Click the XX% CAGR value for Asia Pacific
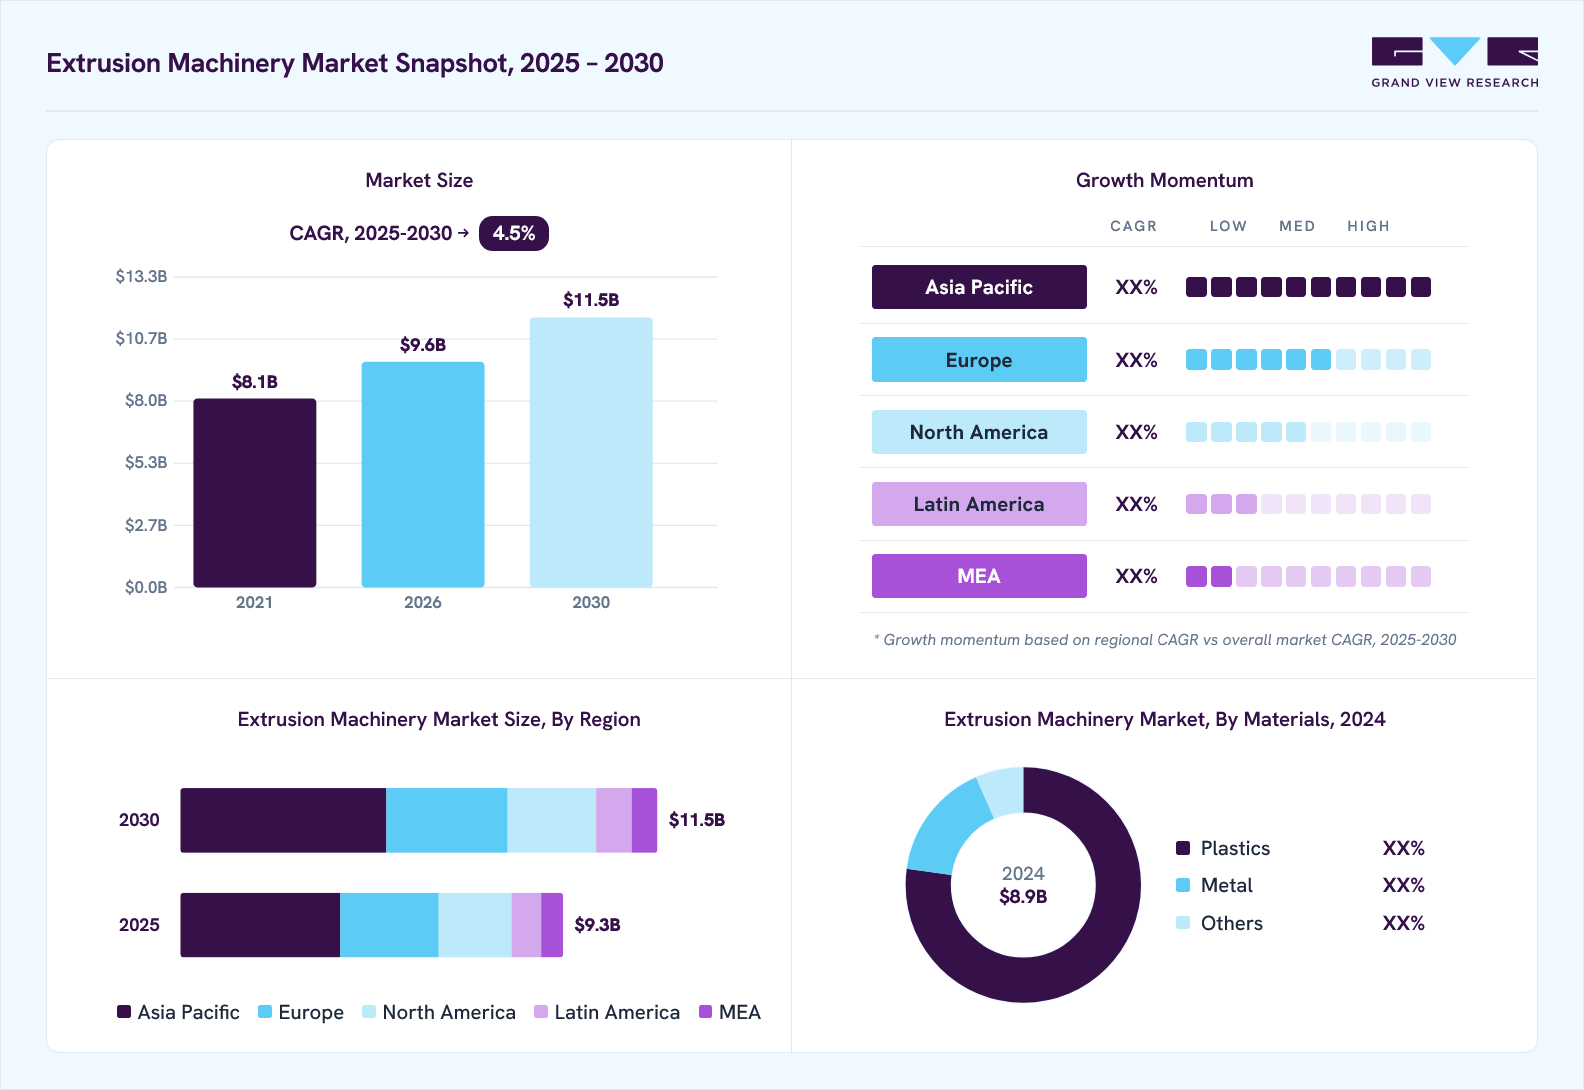Screen dimensions: 1584x1090 pyautogui.click(x=1136, y=287)
